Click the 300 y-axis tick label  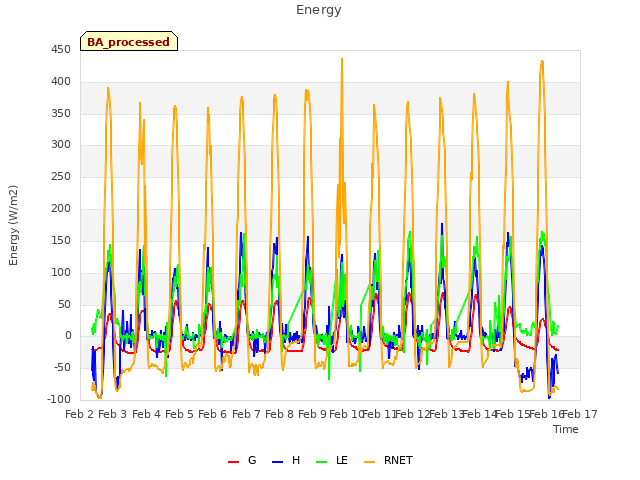(x=61, y=144)
